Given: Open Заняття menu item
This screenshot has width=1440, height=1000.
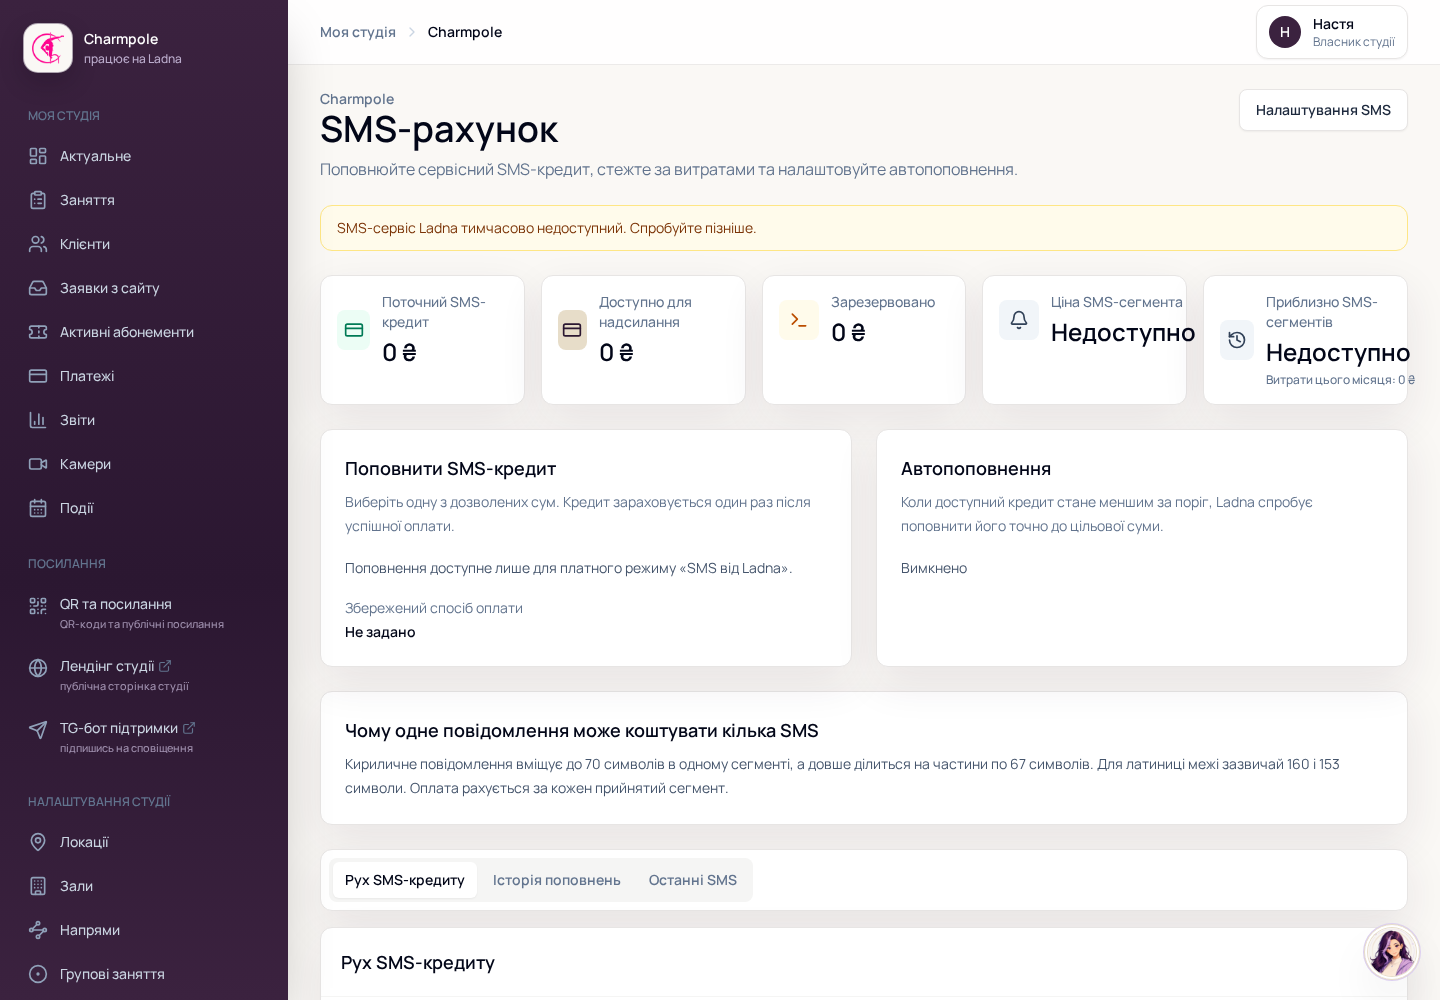Looking at the screenshot, I should (x=144, y=200).
